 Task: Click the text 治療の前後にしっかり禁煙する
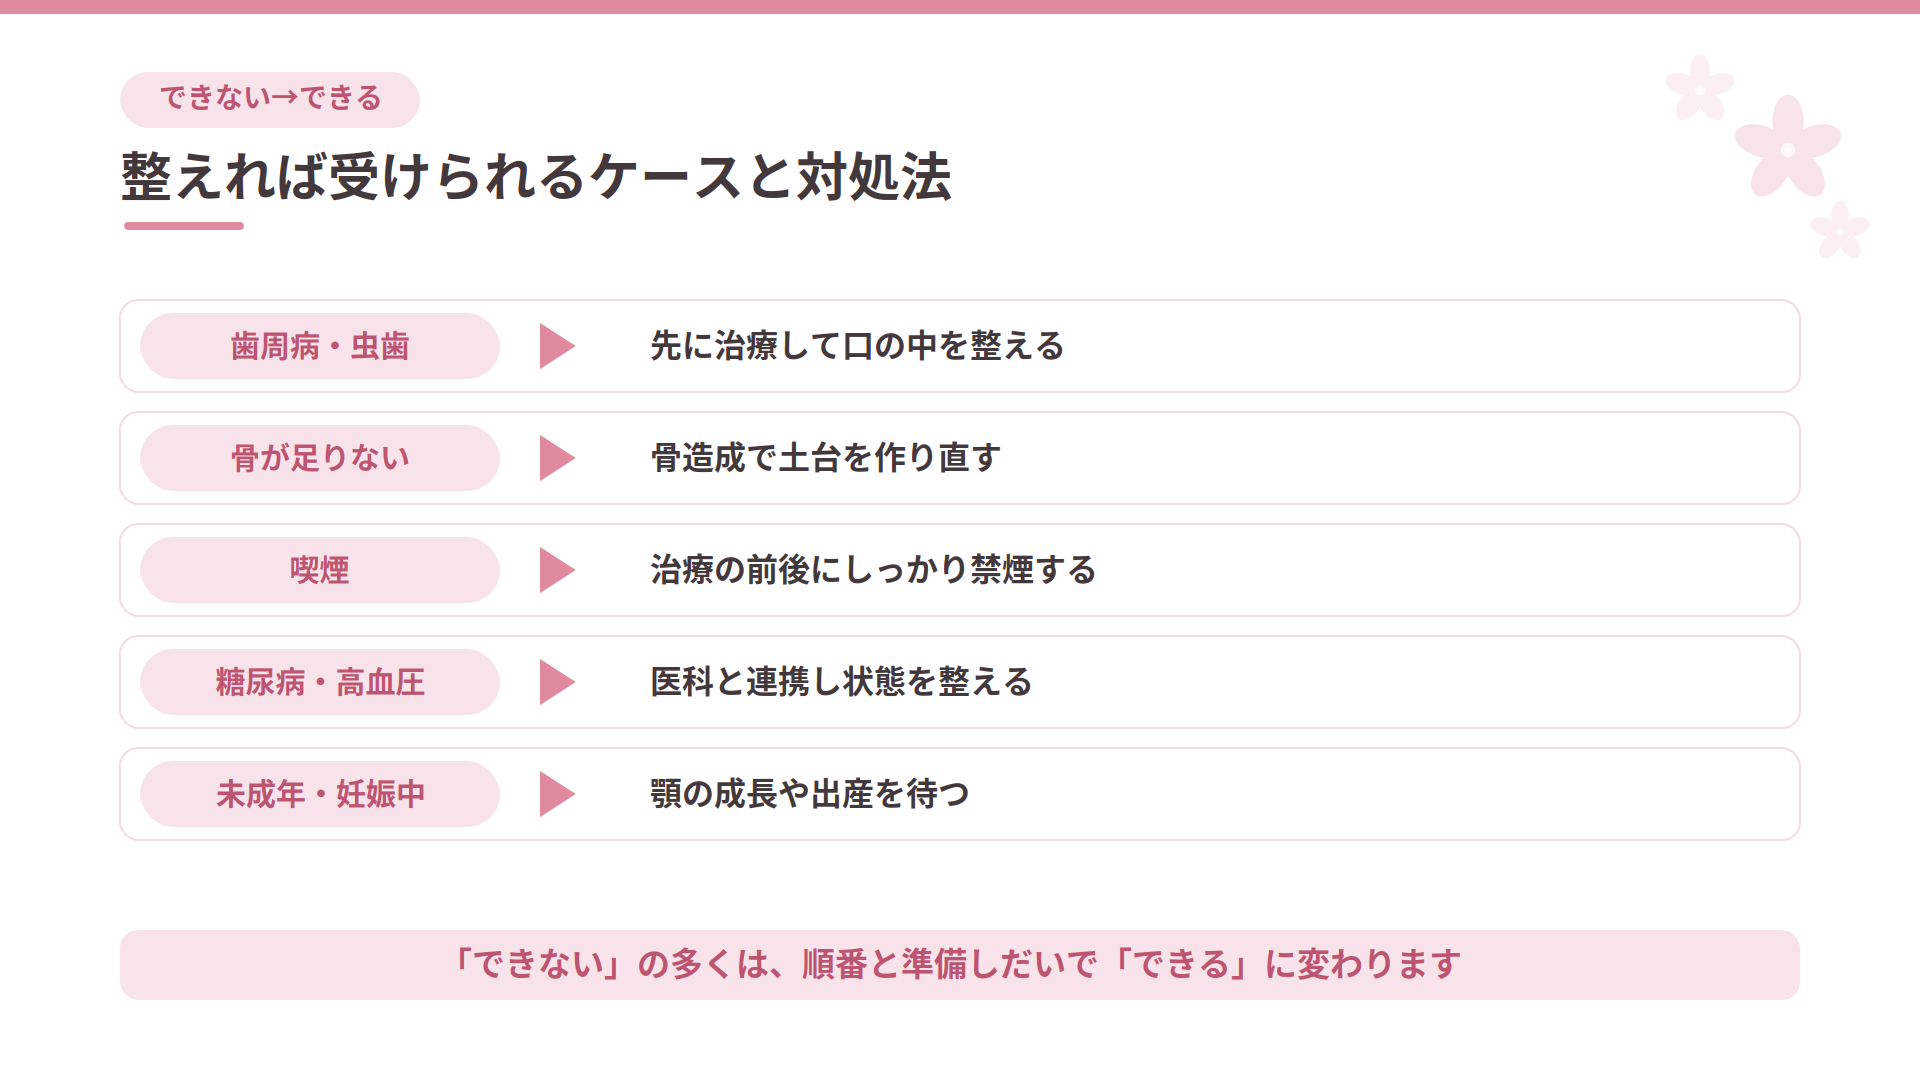[873, 570]
